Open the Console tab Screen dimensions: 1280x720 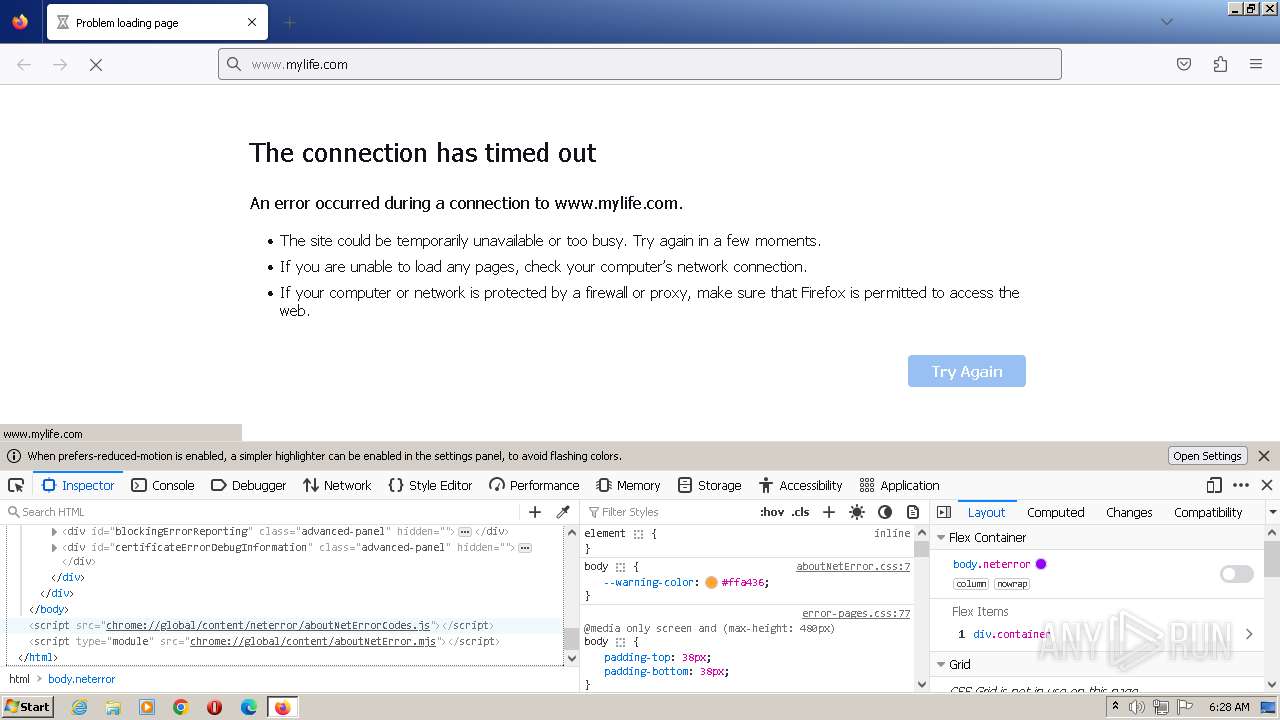163,485
